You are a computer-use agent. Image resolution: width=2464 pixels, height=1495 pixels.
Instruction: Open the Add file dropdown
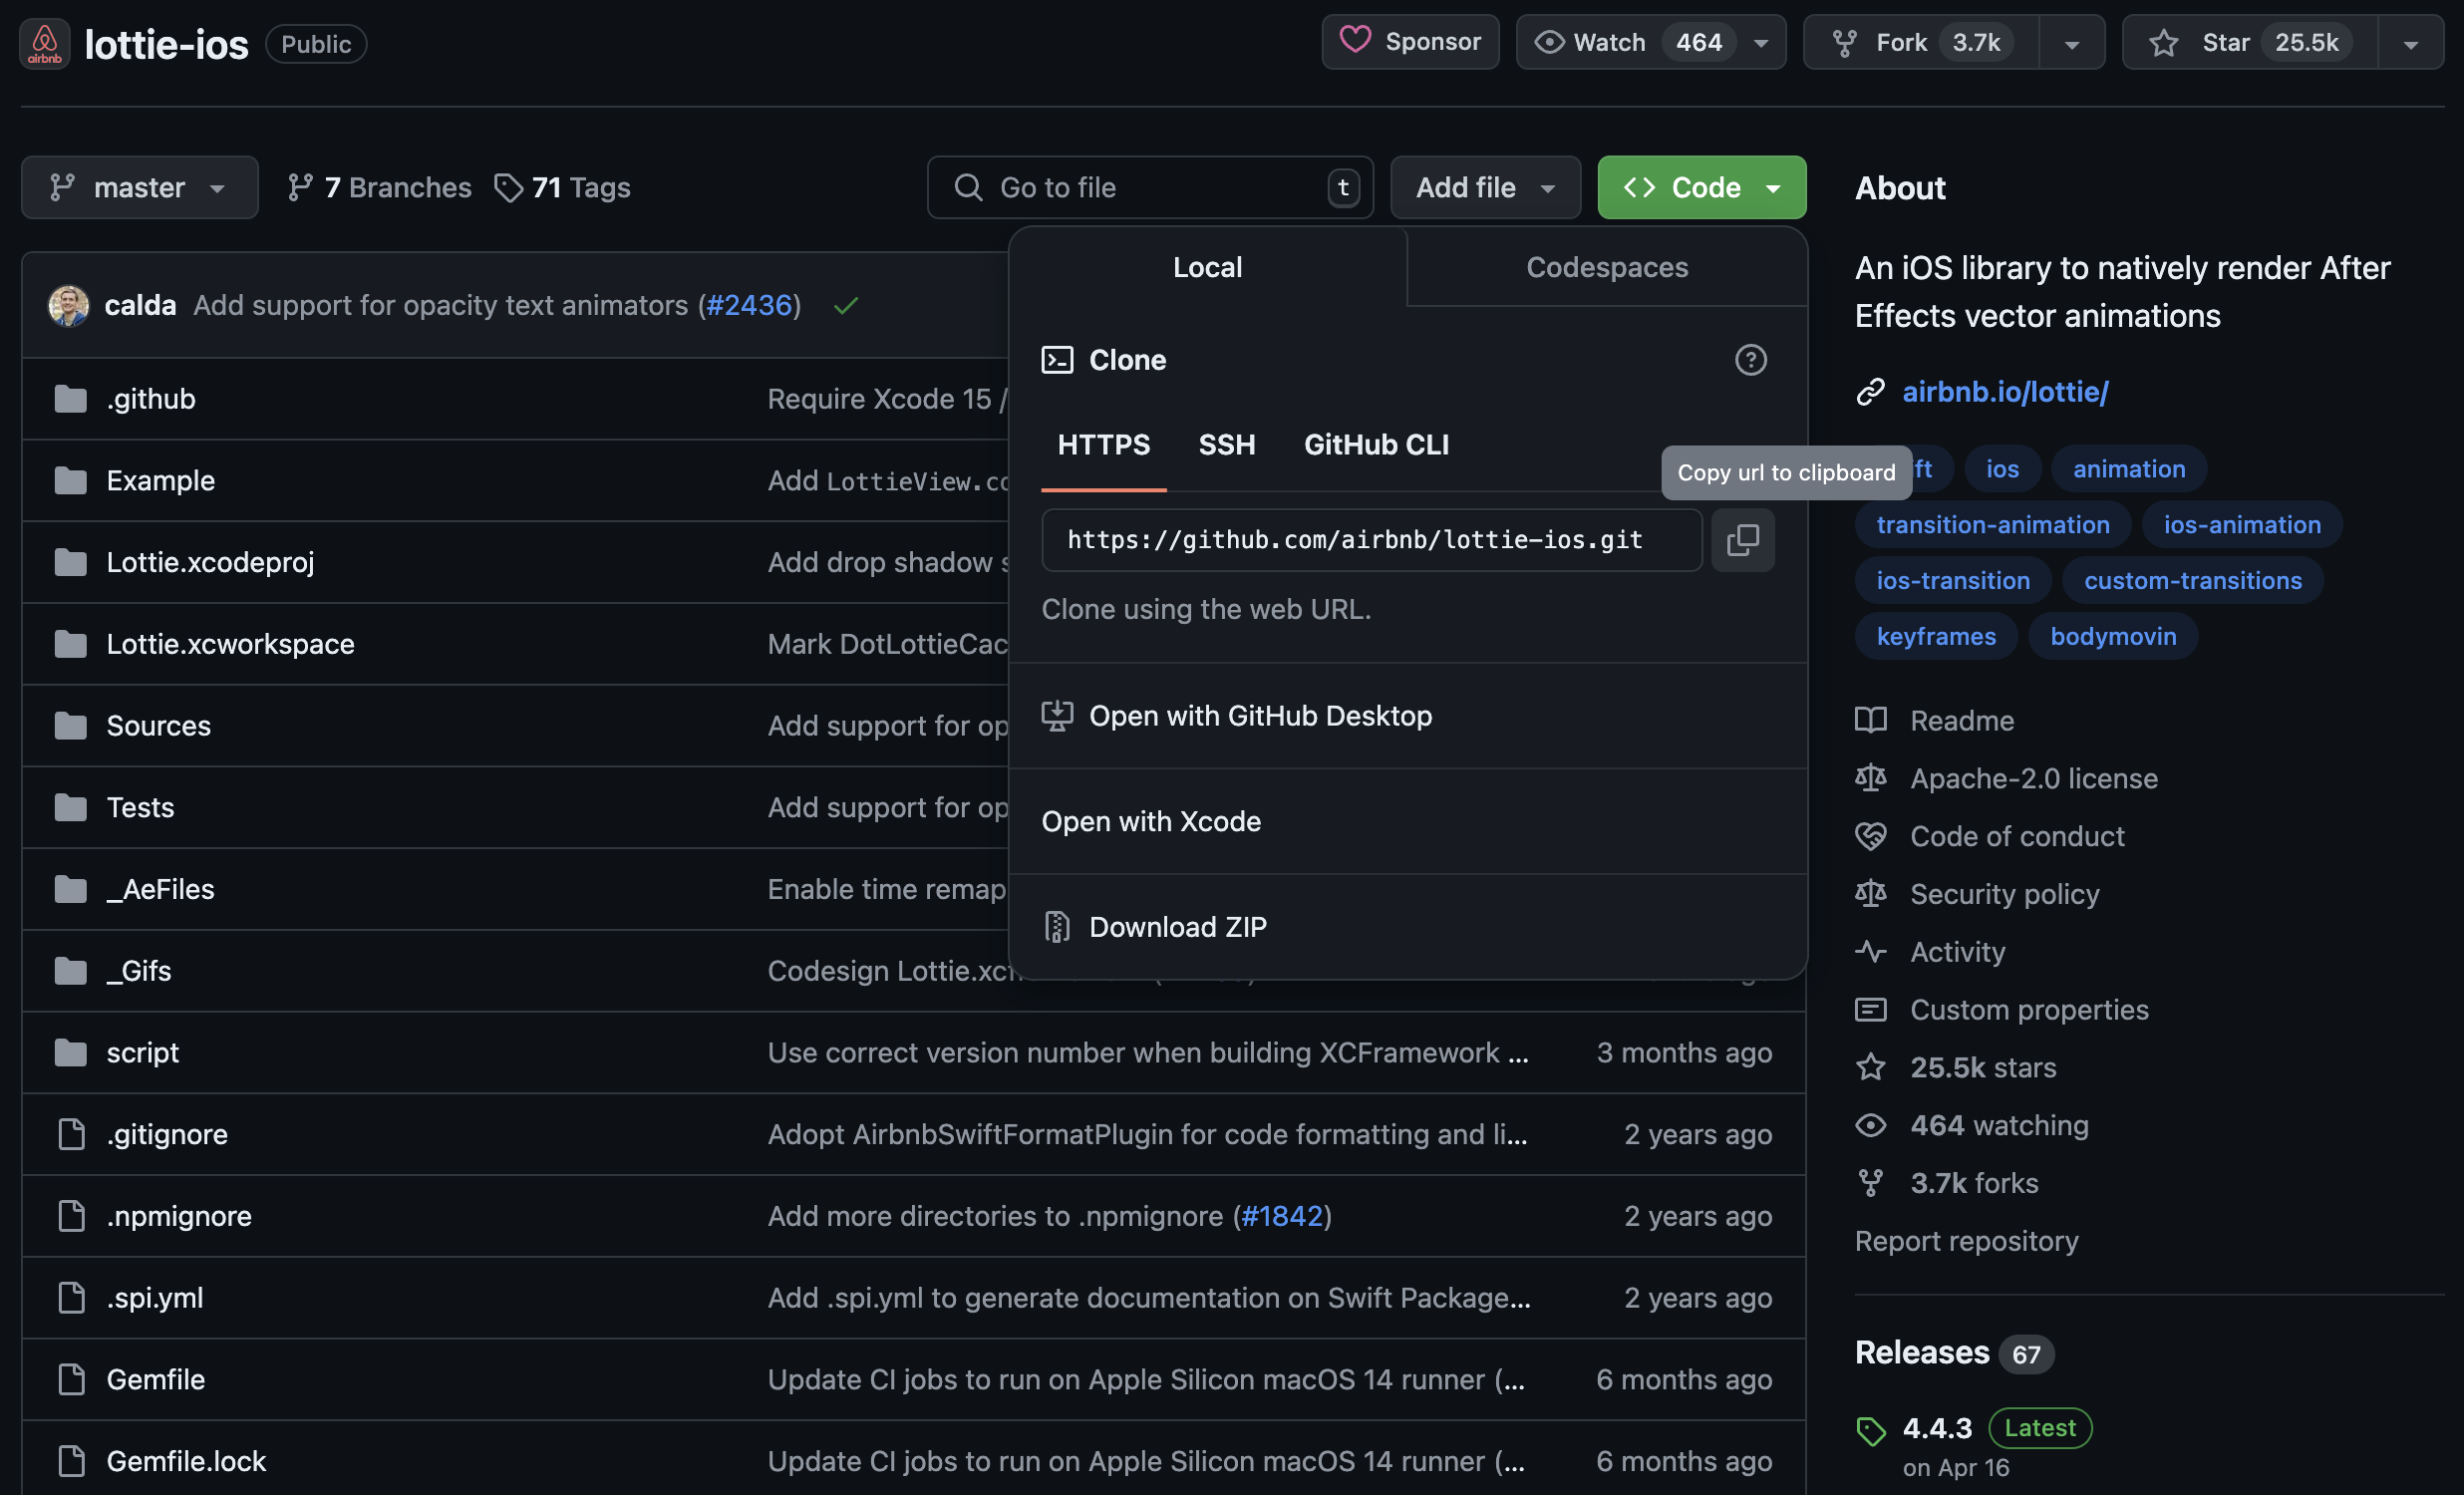(1484, 188)
